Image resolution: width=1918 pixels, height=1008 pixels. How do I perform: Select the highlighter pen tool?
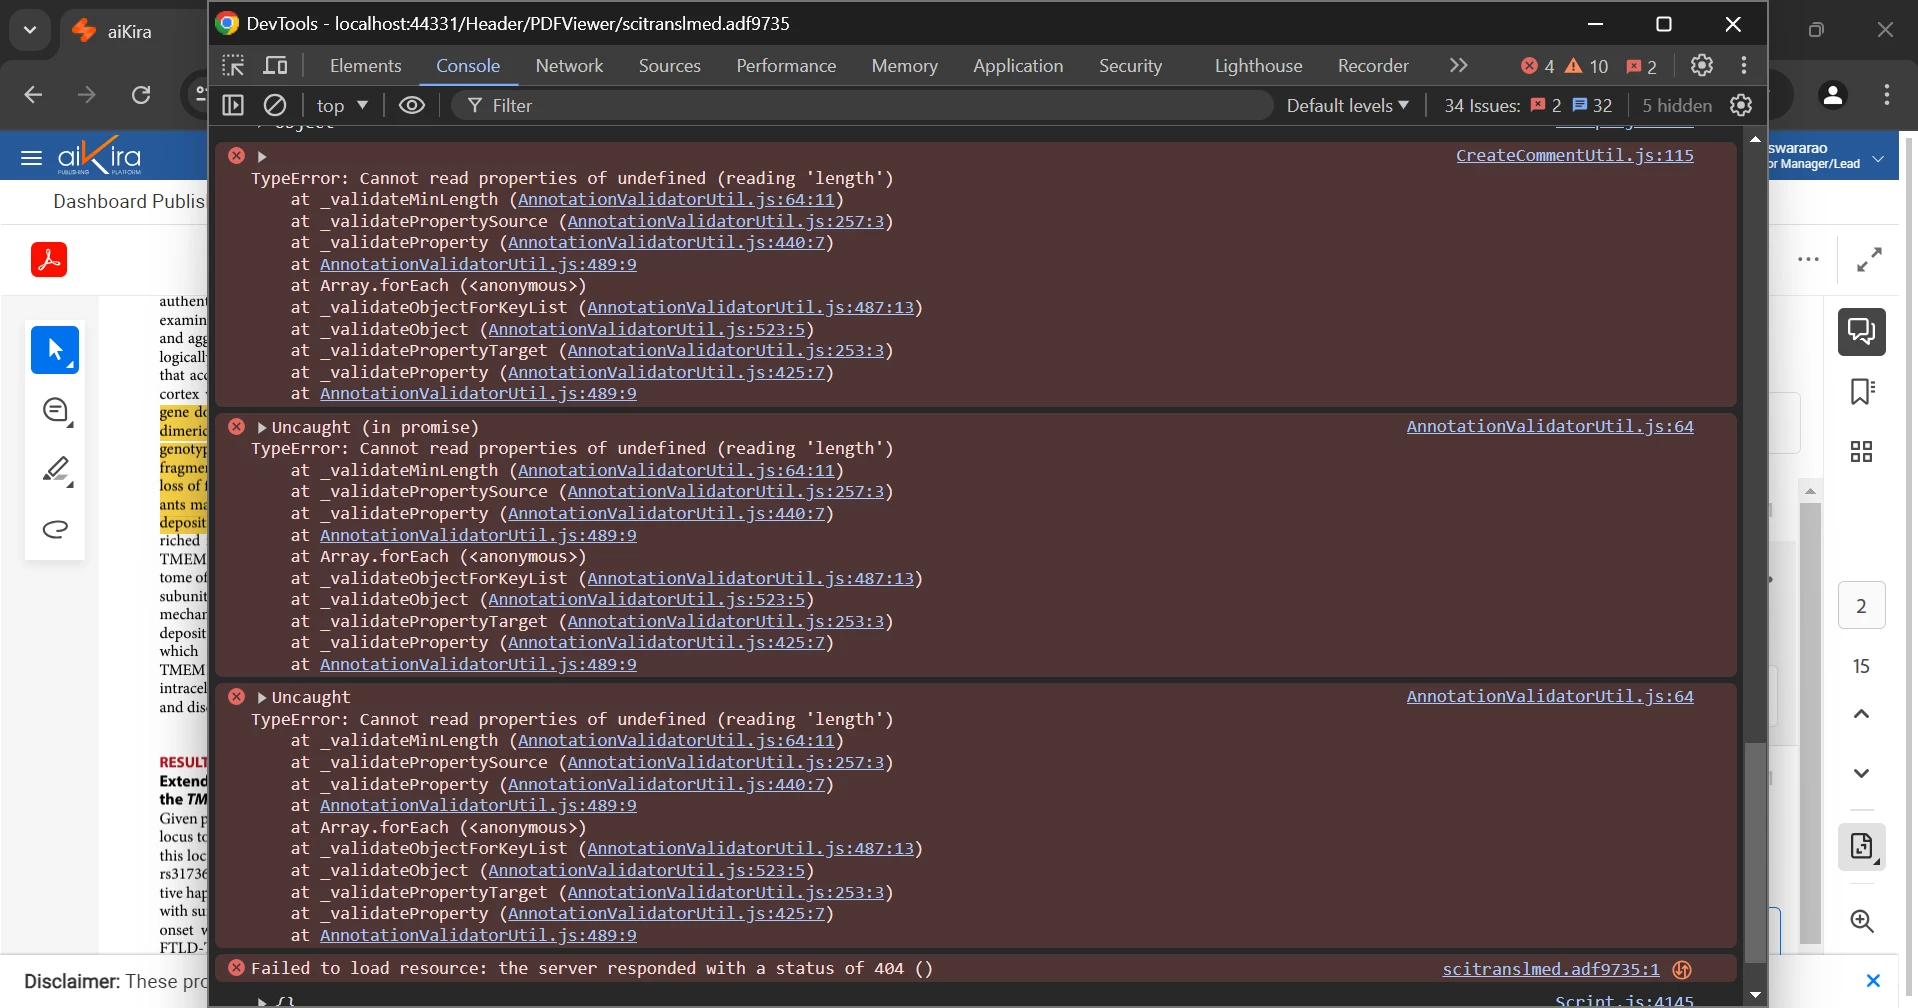[x=56, y=470]
